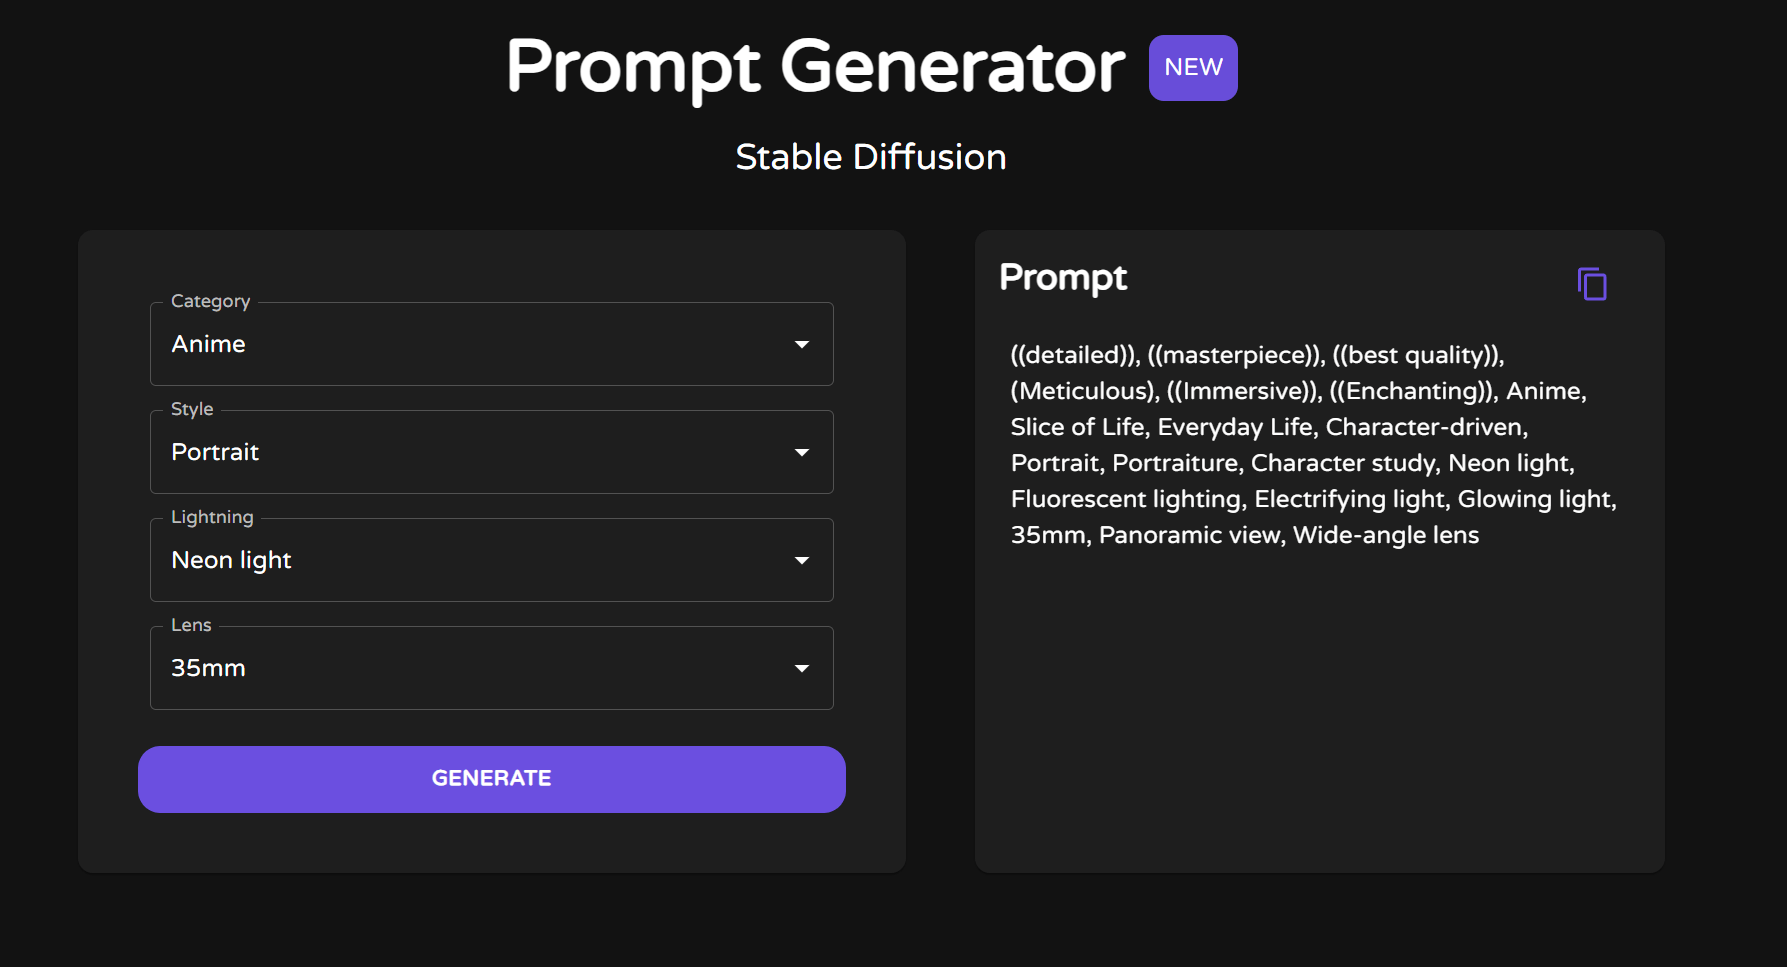The height and width of the screenshot is (967, 1787).
Task: Click the Category field label
Action: click(x=210, y=301)
